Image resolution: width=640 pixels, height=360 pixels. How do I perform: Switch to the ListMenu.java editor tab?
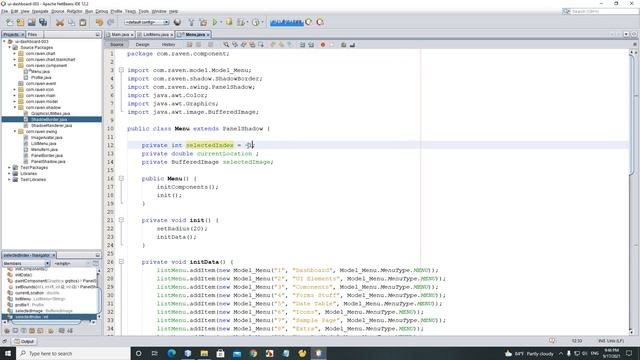155,35
